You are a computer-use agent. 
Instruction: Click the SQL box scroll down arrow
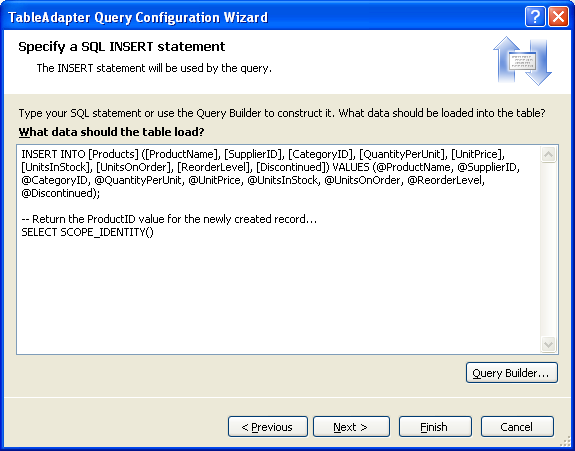tap(548, 344)
